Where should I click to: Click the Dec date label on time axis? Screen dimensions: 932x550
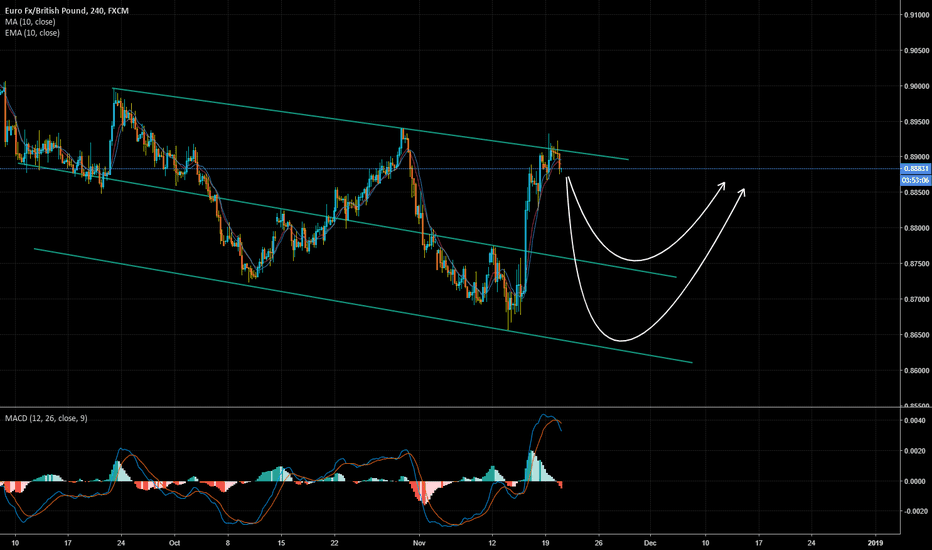pos(650,543)
